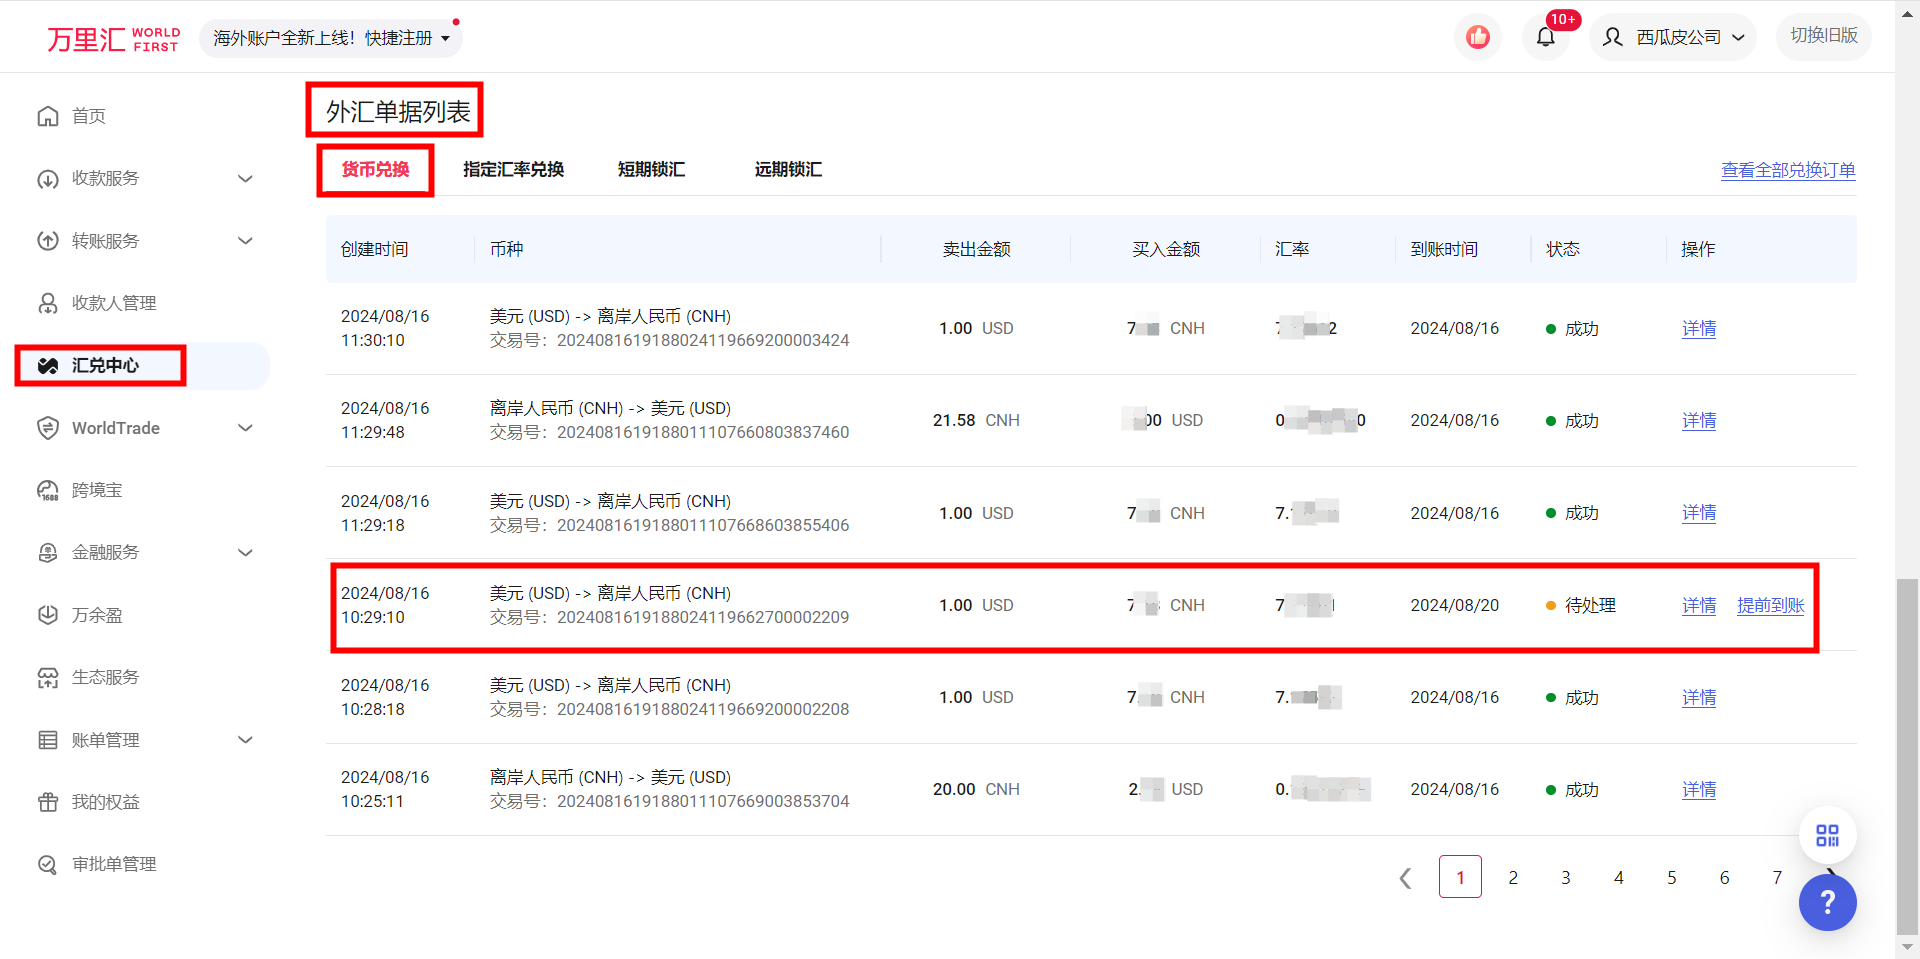Switch to the 指定汇率兑换 tab
This screenshot has width=1920, height=959.
513,169
